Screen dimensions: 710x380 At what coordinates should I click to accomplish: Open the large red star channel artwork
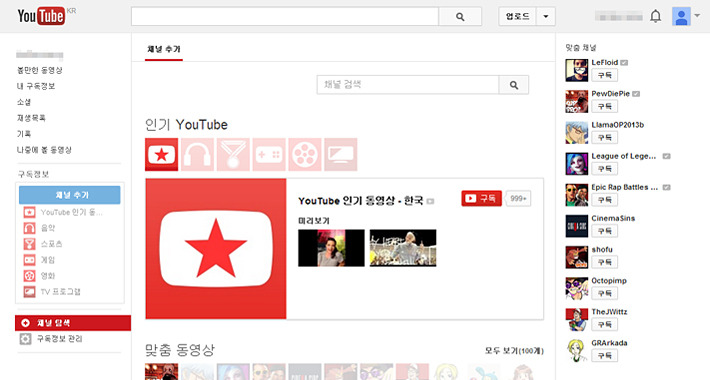pos(216,249)
